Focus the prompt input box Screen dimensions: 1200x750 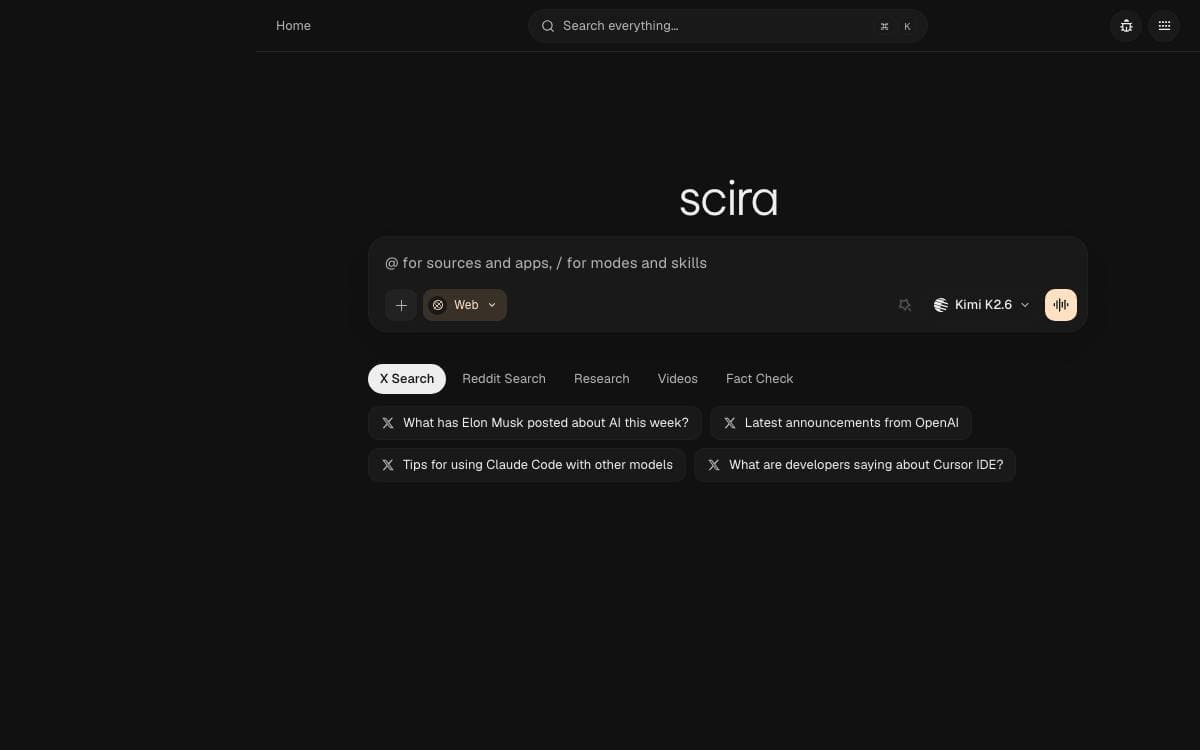(x=728, y=263)
